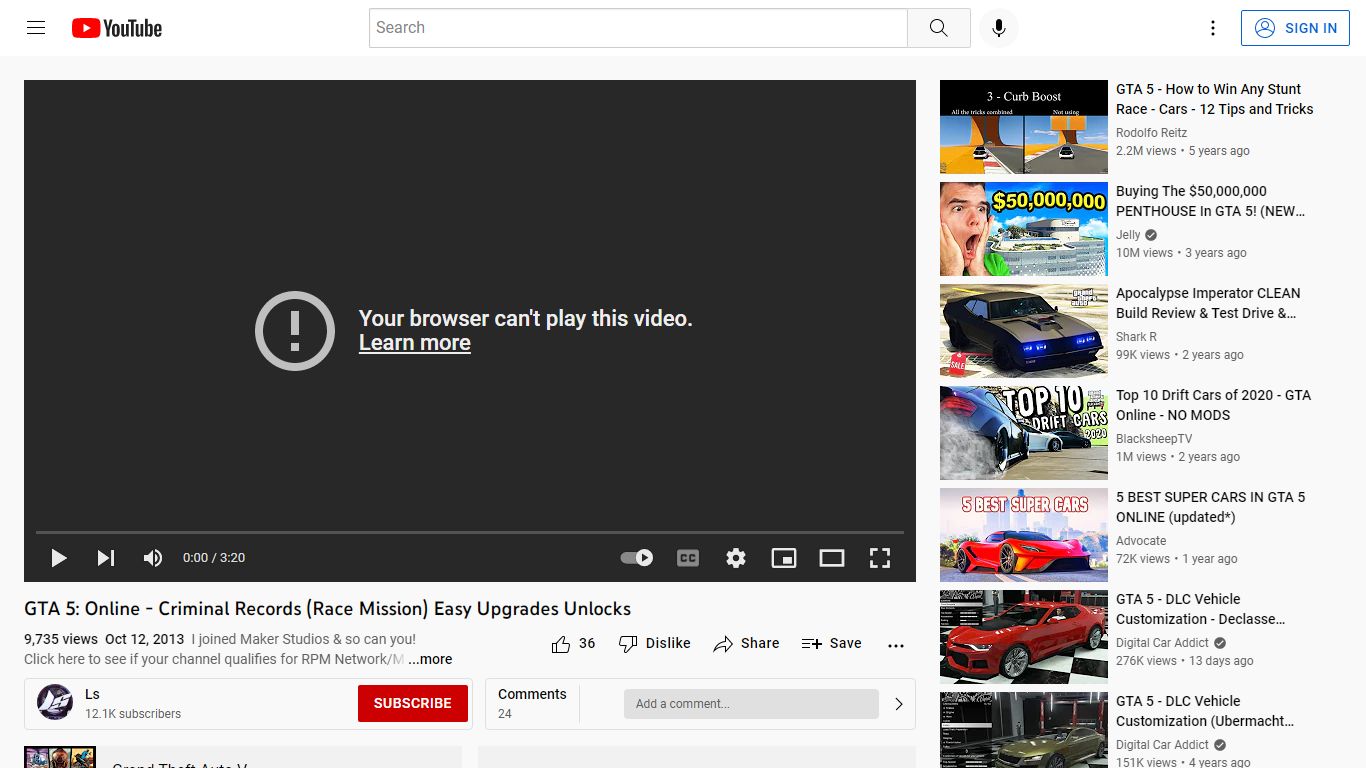Image resolution: width=1366 pixels, height=768 pixels.
Task: Skip to the next video
Action: 105,558
